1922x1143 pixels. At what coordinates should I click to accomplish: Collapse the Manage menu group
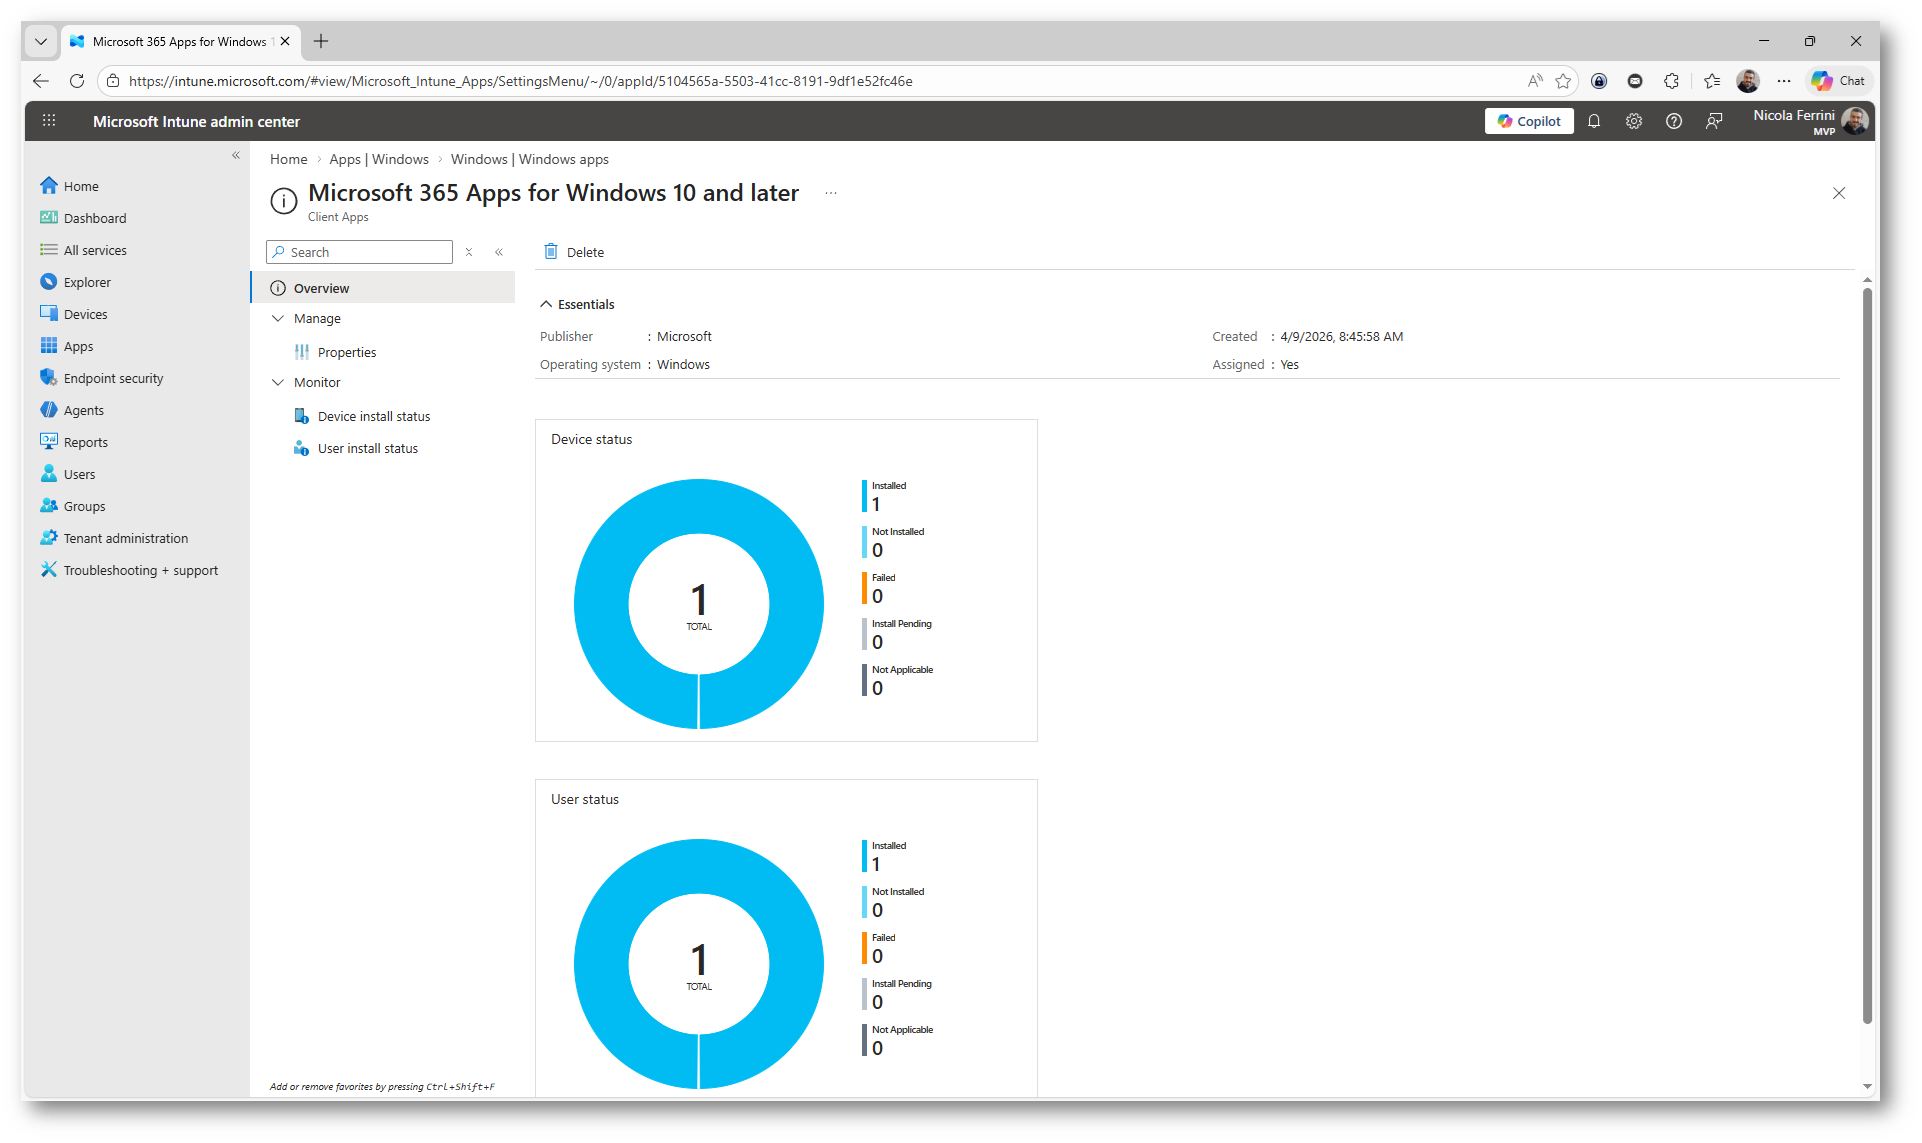(x=278, y=318)
